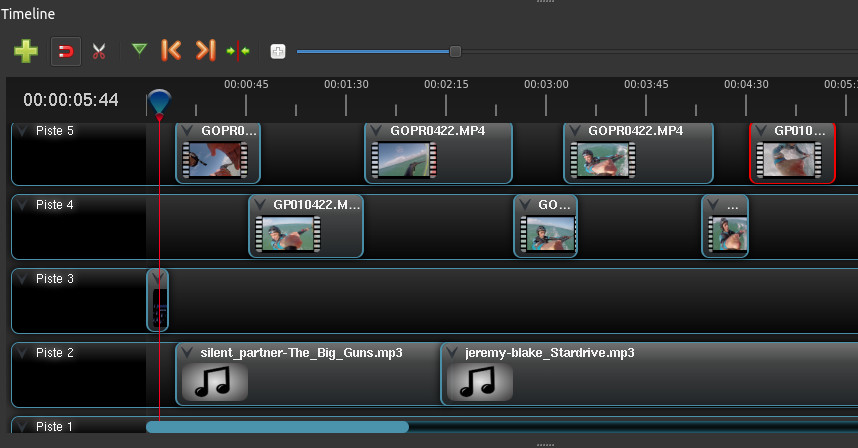Select the red-outlined GP010 clip on Piste 5
Screen dimensions: 858x448
792,153
